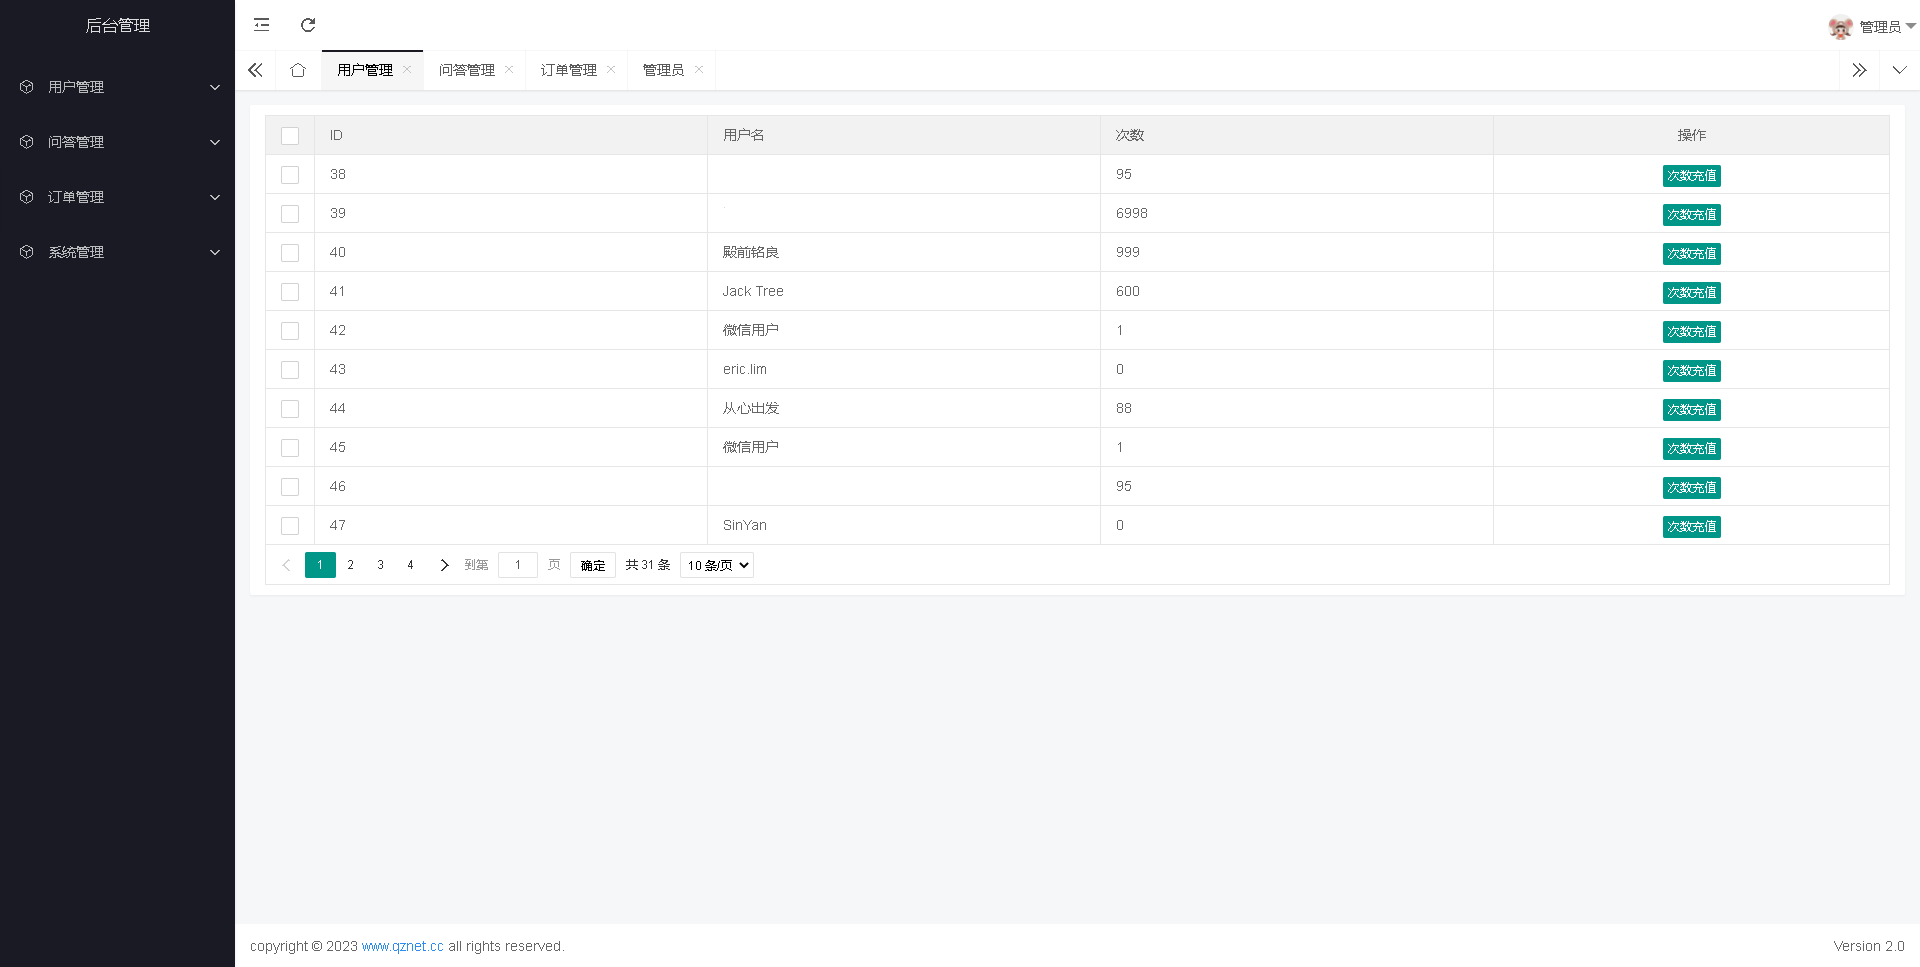Click 次数充值 for eric.lim
1920x967 pixels.
click(x=1692, y=371)
